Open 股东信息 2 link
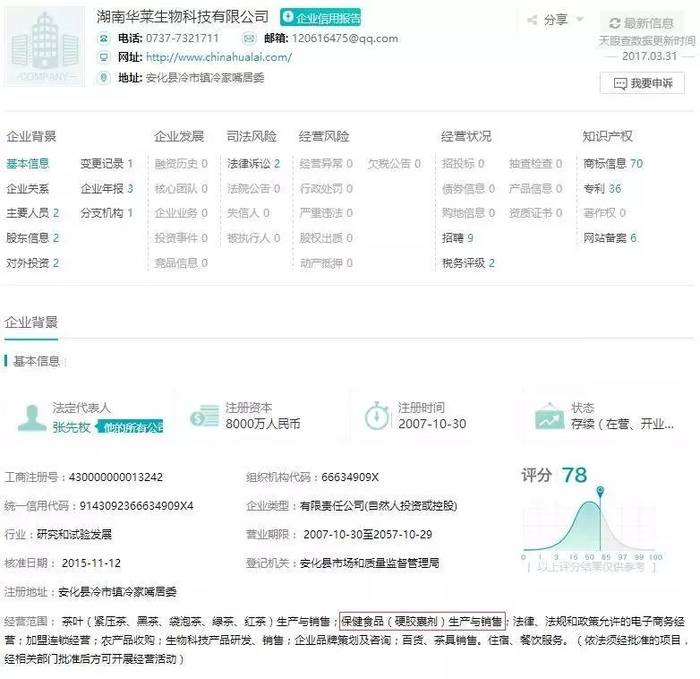This screenshot has height=679, width=700. (x=33, y=238)
